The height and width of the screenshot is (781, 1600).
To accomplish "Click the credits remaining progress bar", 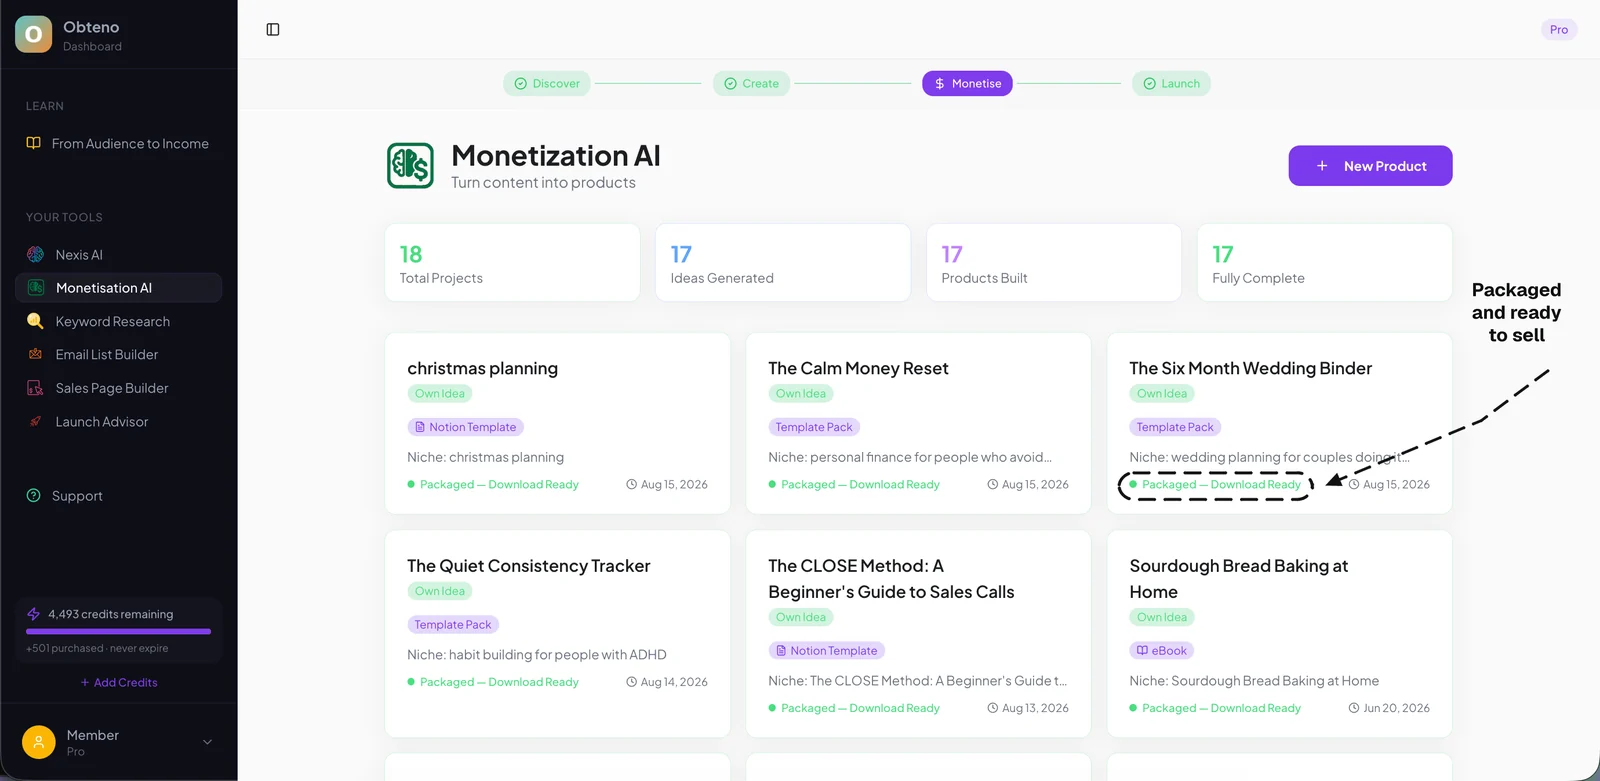I will (119, 632).
